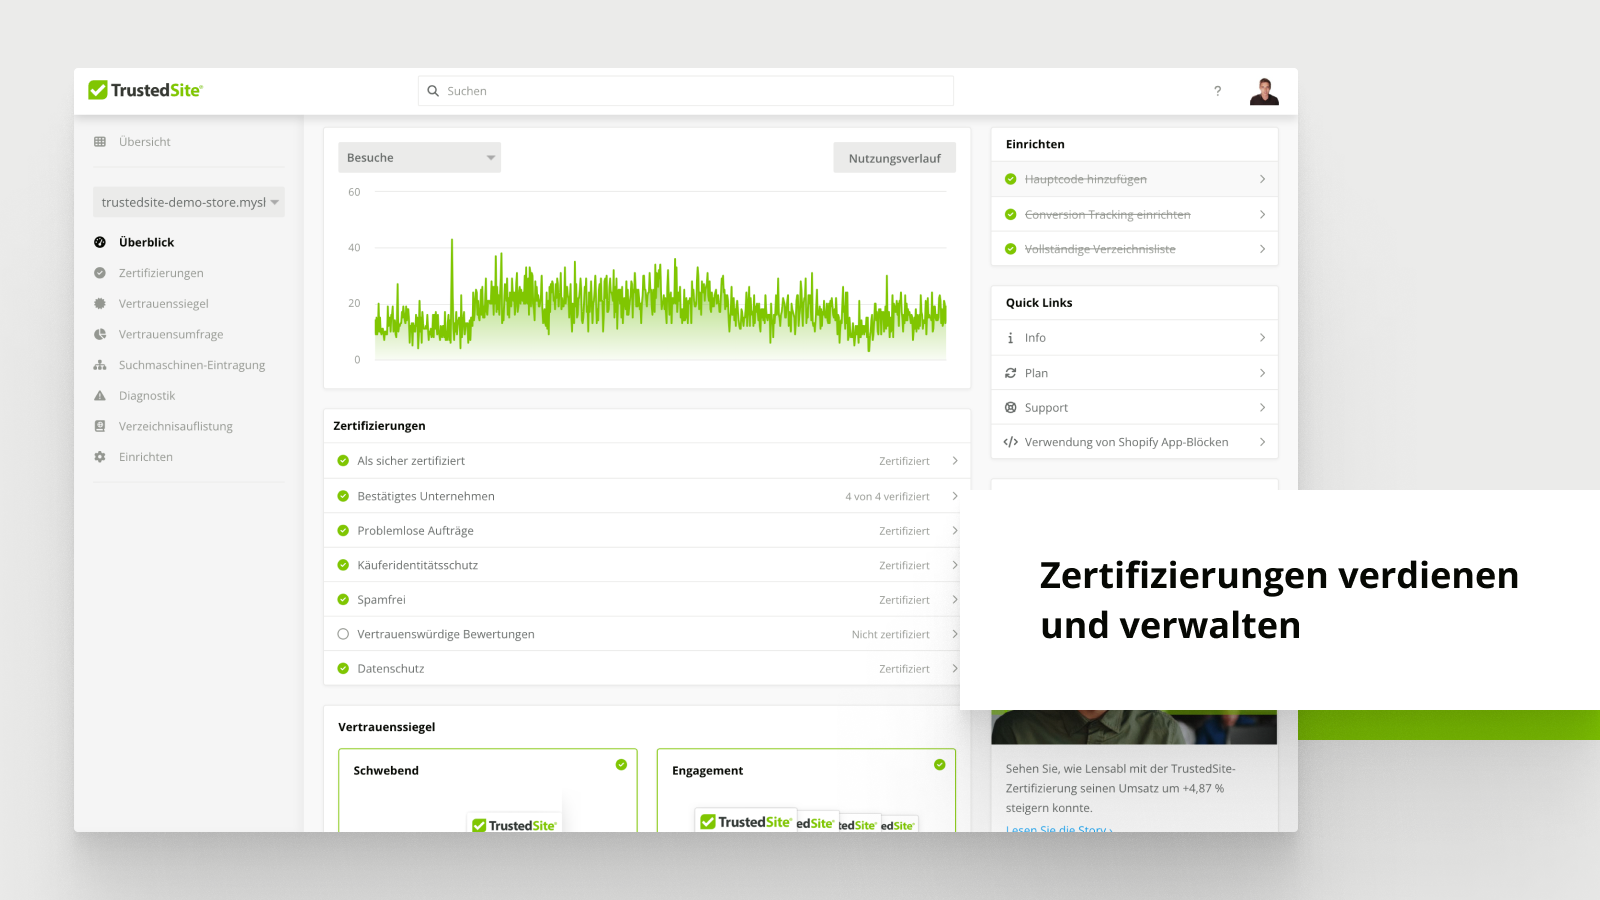Open the Besuche metric dropdown
This screenshot has width=1600, height=900.
[x=419, y=158]
